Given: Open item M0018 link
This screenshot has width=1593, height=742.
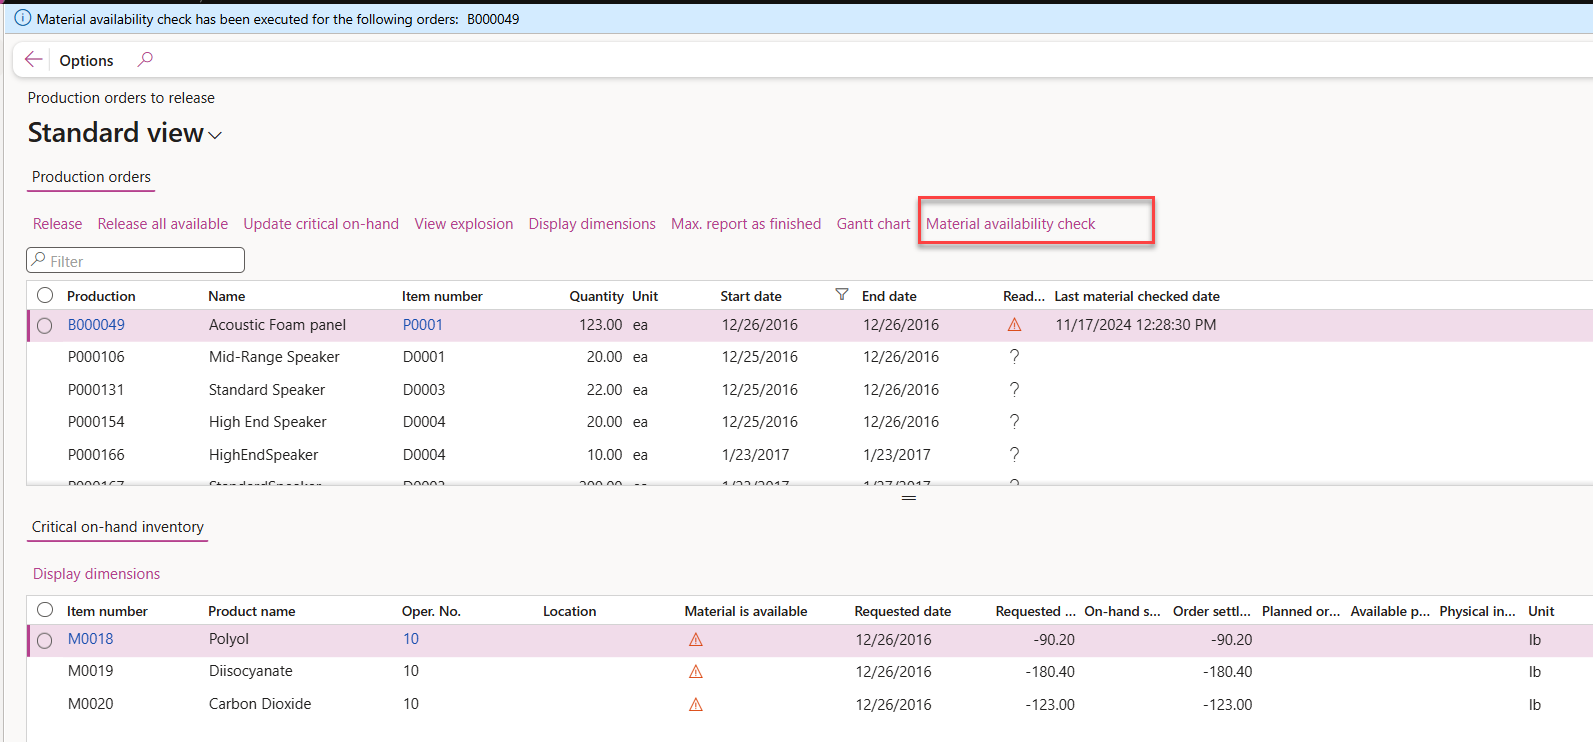Looking at the screenshot, I should 90,639.
